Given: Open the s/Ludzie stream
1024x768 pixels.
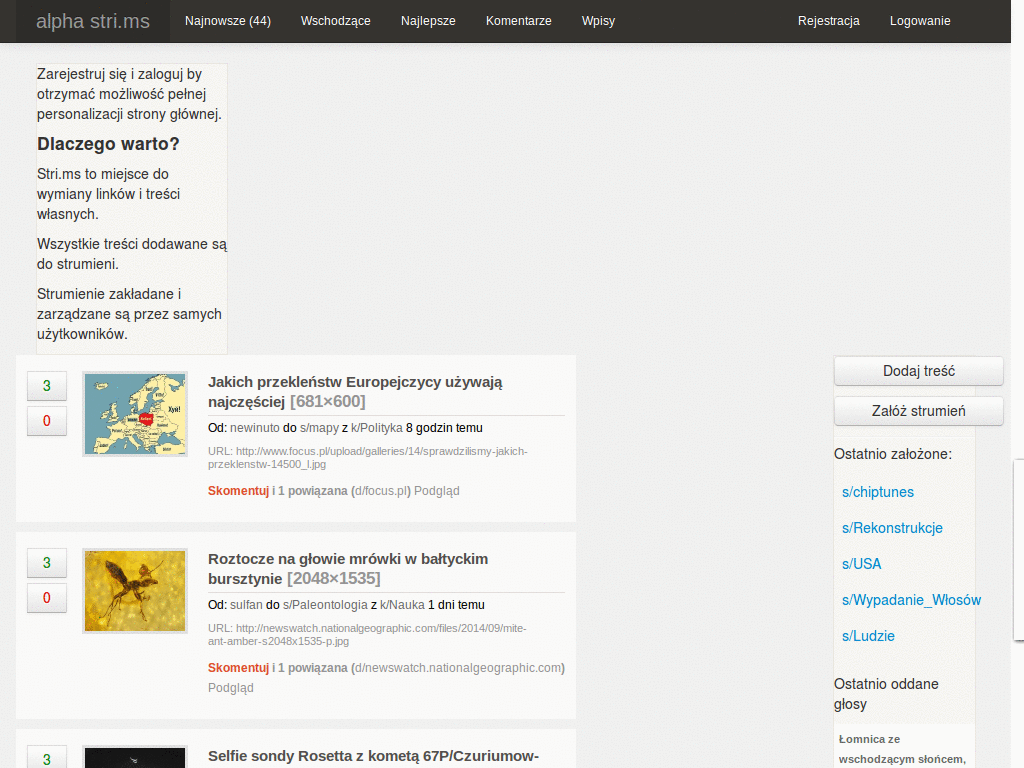Looking at the screenshot, I should [x=868, y=636].
